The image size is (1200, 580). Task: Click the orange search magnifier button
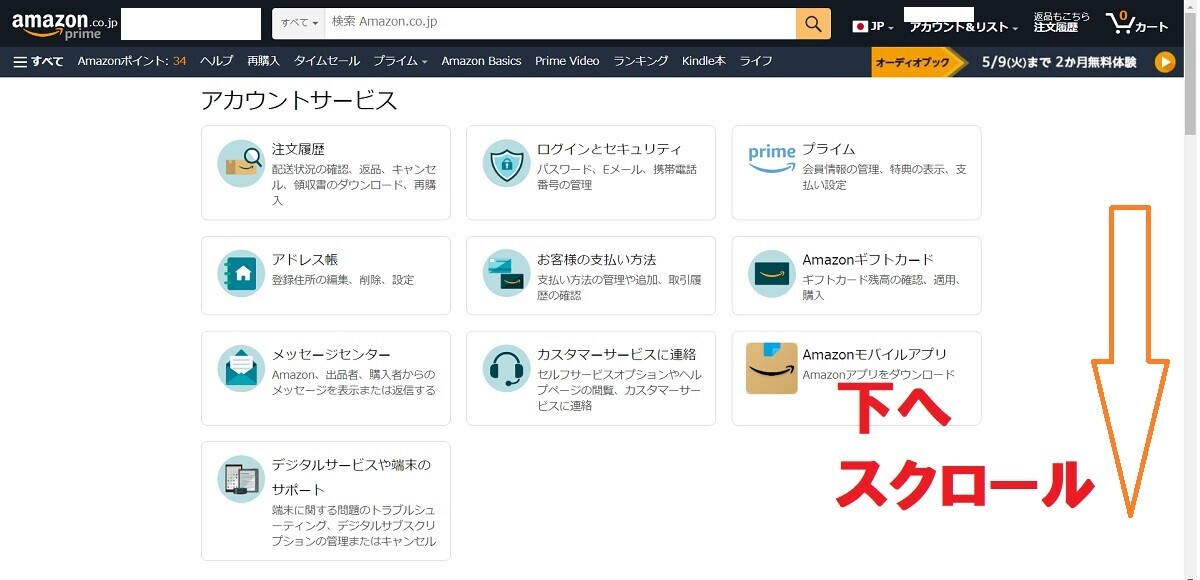pyautogui.click(x=813, y=23)
